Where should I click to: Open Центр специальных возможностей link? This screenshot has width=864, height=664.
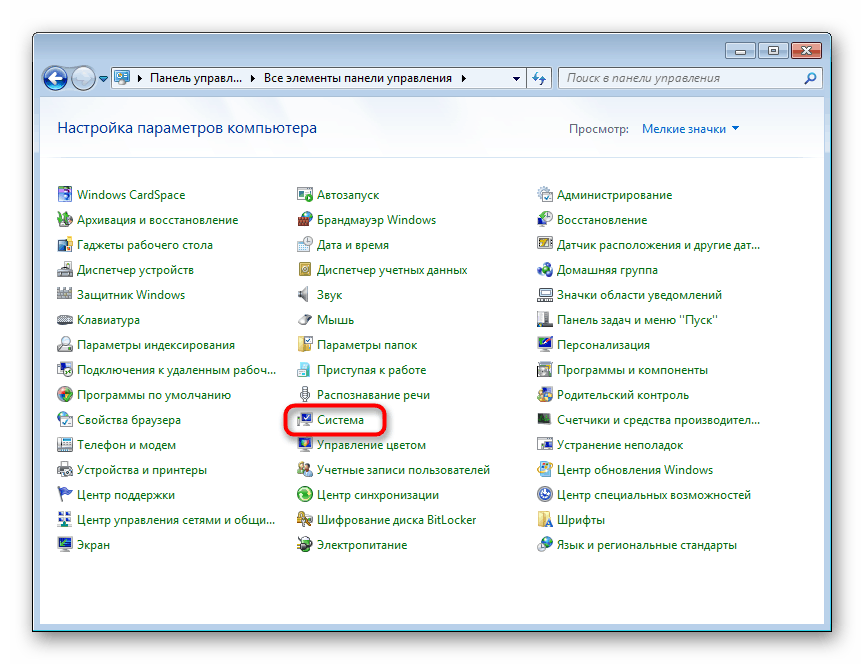click(x=654, y=495)
